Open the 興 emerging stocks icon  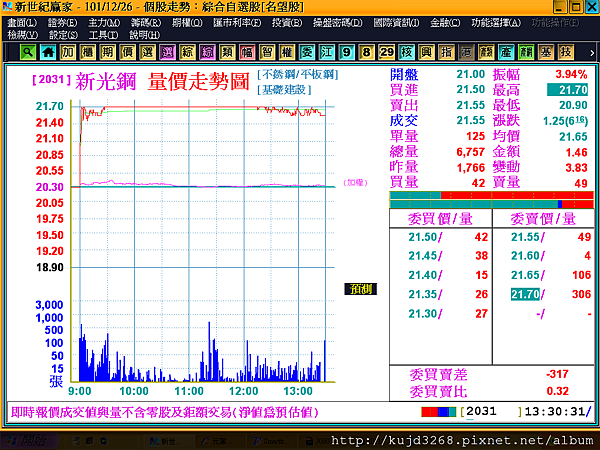click(x=426, y=52)
